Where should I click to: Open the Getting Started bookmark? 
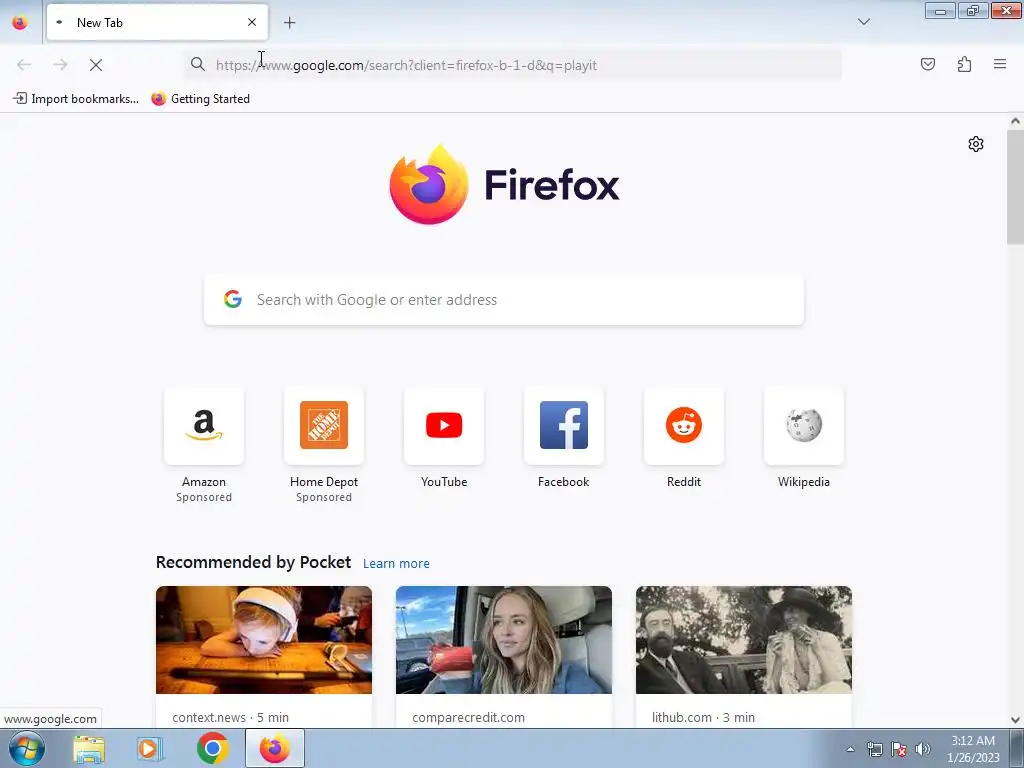[x=200, y=99]
